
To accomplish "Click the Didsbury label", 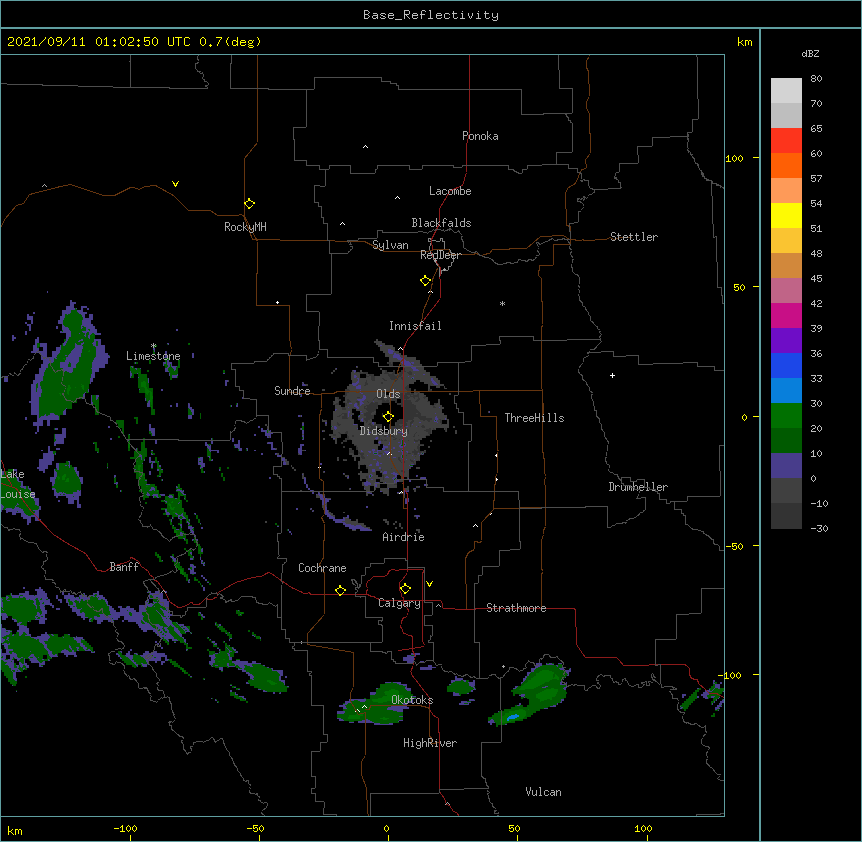I will click(x=384, y=431).
